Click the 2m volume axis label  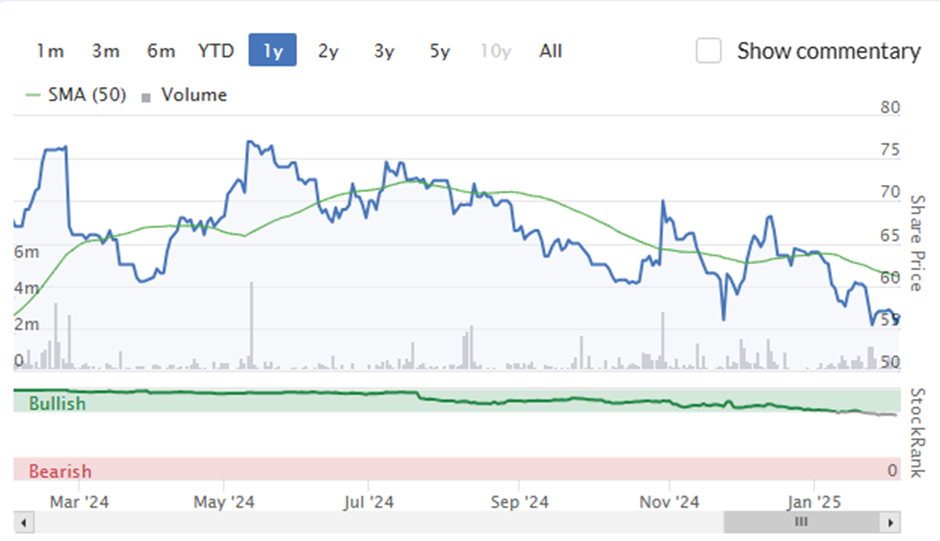point(26,324)
